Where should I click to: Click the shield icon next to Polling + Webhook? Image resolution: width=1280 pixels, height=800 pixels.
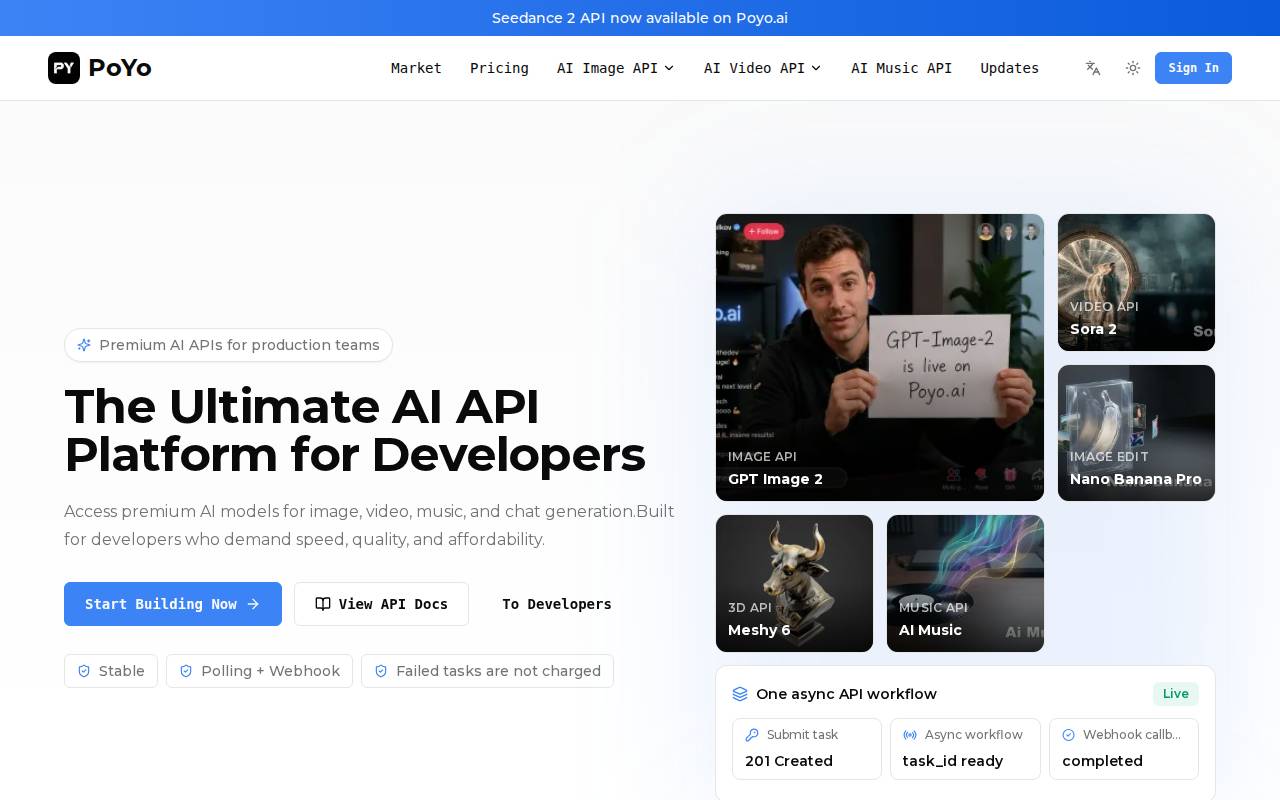(x=186, y=671)
